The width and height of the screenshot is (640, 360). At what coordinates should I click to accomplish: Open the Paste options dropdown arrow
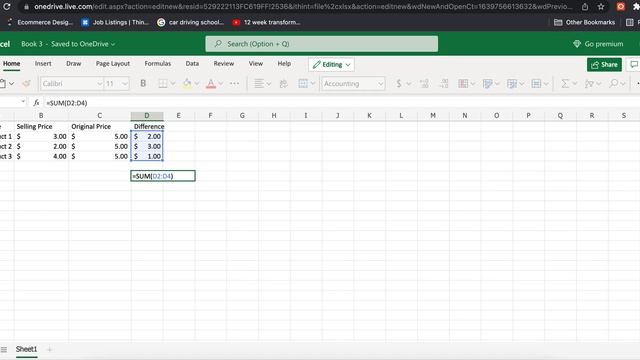[11, 84]
